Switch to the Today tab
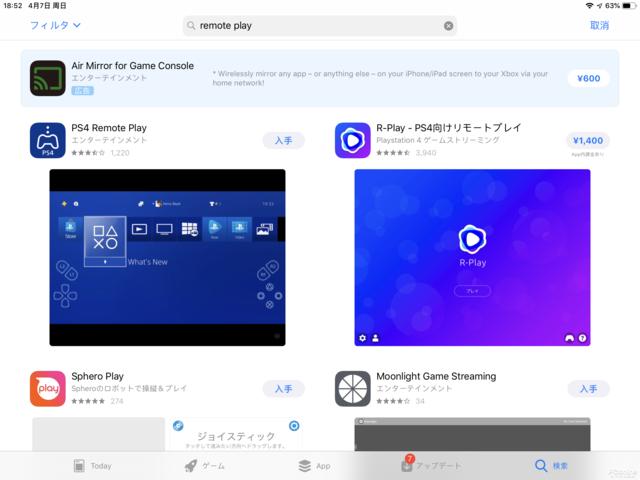The image size is (640, 480). tap(93, 465)
